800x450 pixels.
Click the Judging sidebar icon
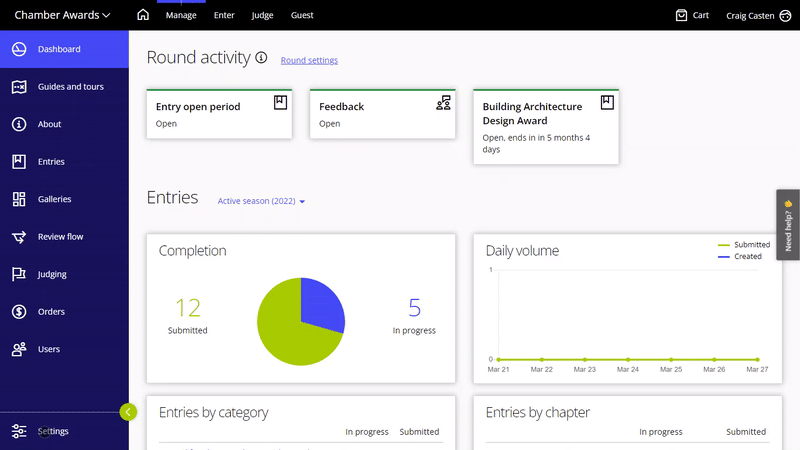click(18, 274)
